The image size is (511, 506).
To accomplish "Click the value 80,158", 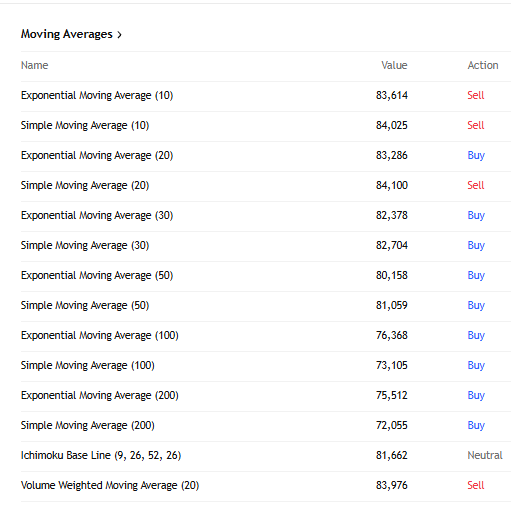I will 392,275.
